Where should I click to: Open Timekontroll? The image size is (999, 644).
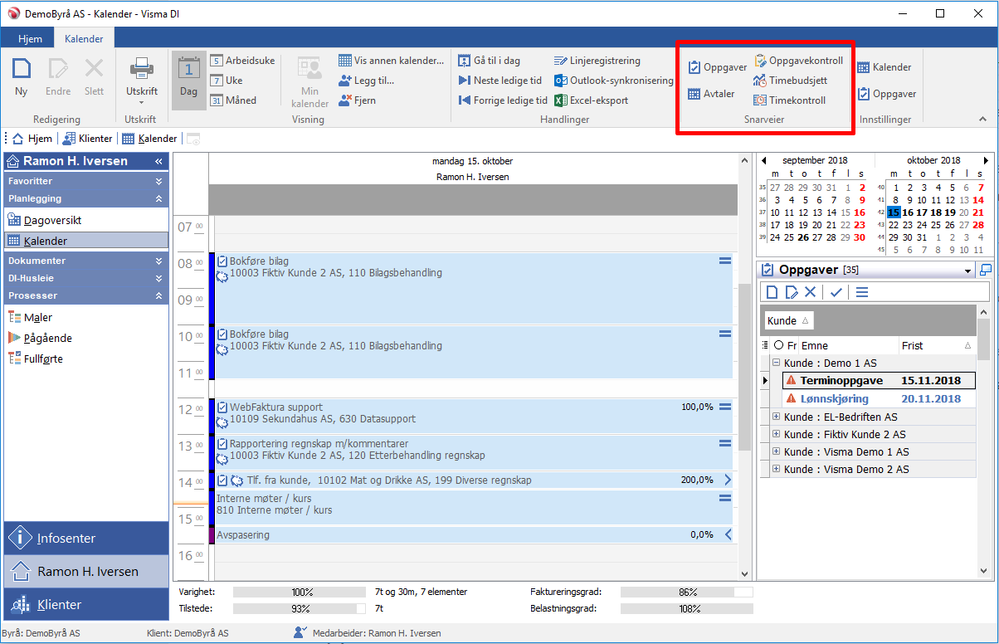coord(790,100)
